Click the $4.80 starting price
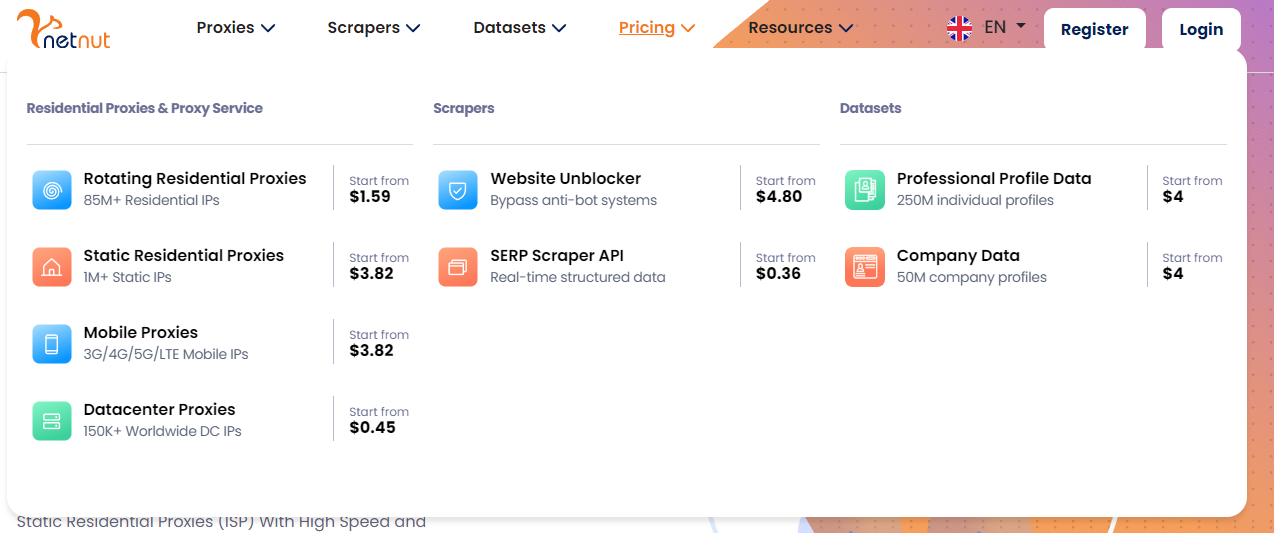Screen dimensions: 1274x533 point(779,197)
